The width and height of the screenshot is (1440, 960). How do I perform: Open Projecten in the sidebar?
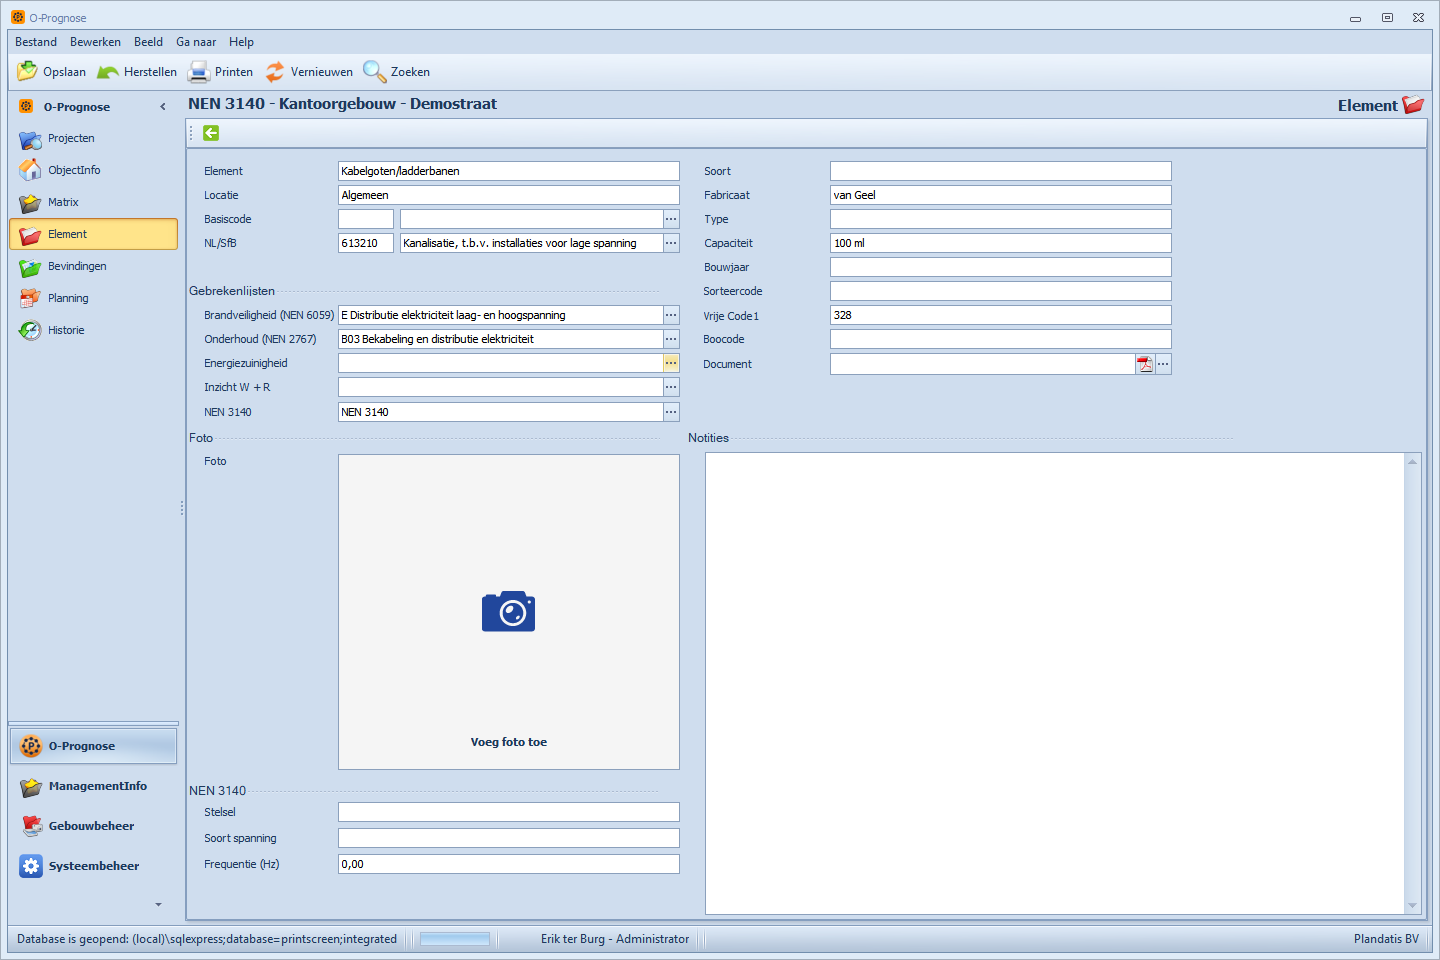(71, 138)
